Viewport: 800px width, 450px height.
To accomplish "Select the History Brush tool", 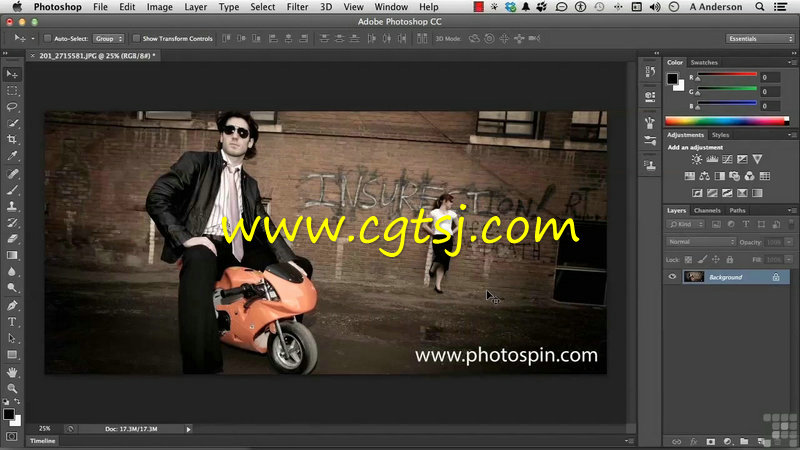I will tap(12, 222).
